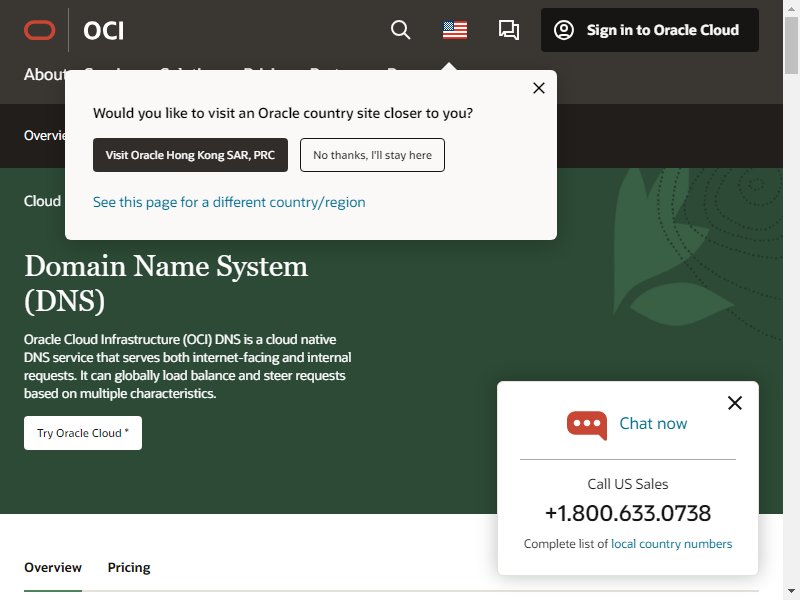Click Try Oracle Cloud button
The image size is (800, 600).
point(83,433)
